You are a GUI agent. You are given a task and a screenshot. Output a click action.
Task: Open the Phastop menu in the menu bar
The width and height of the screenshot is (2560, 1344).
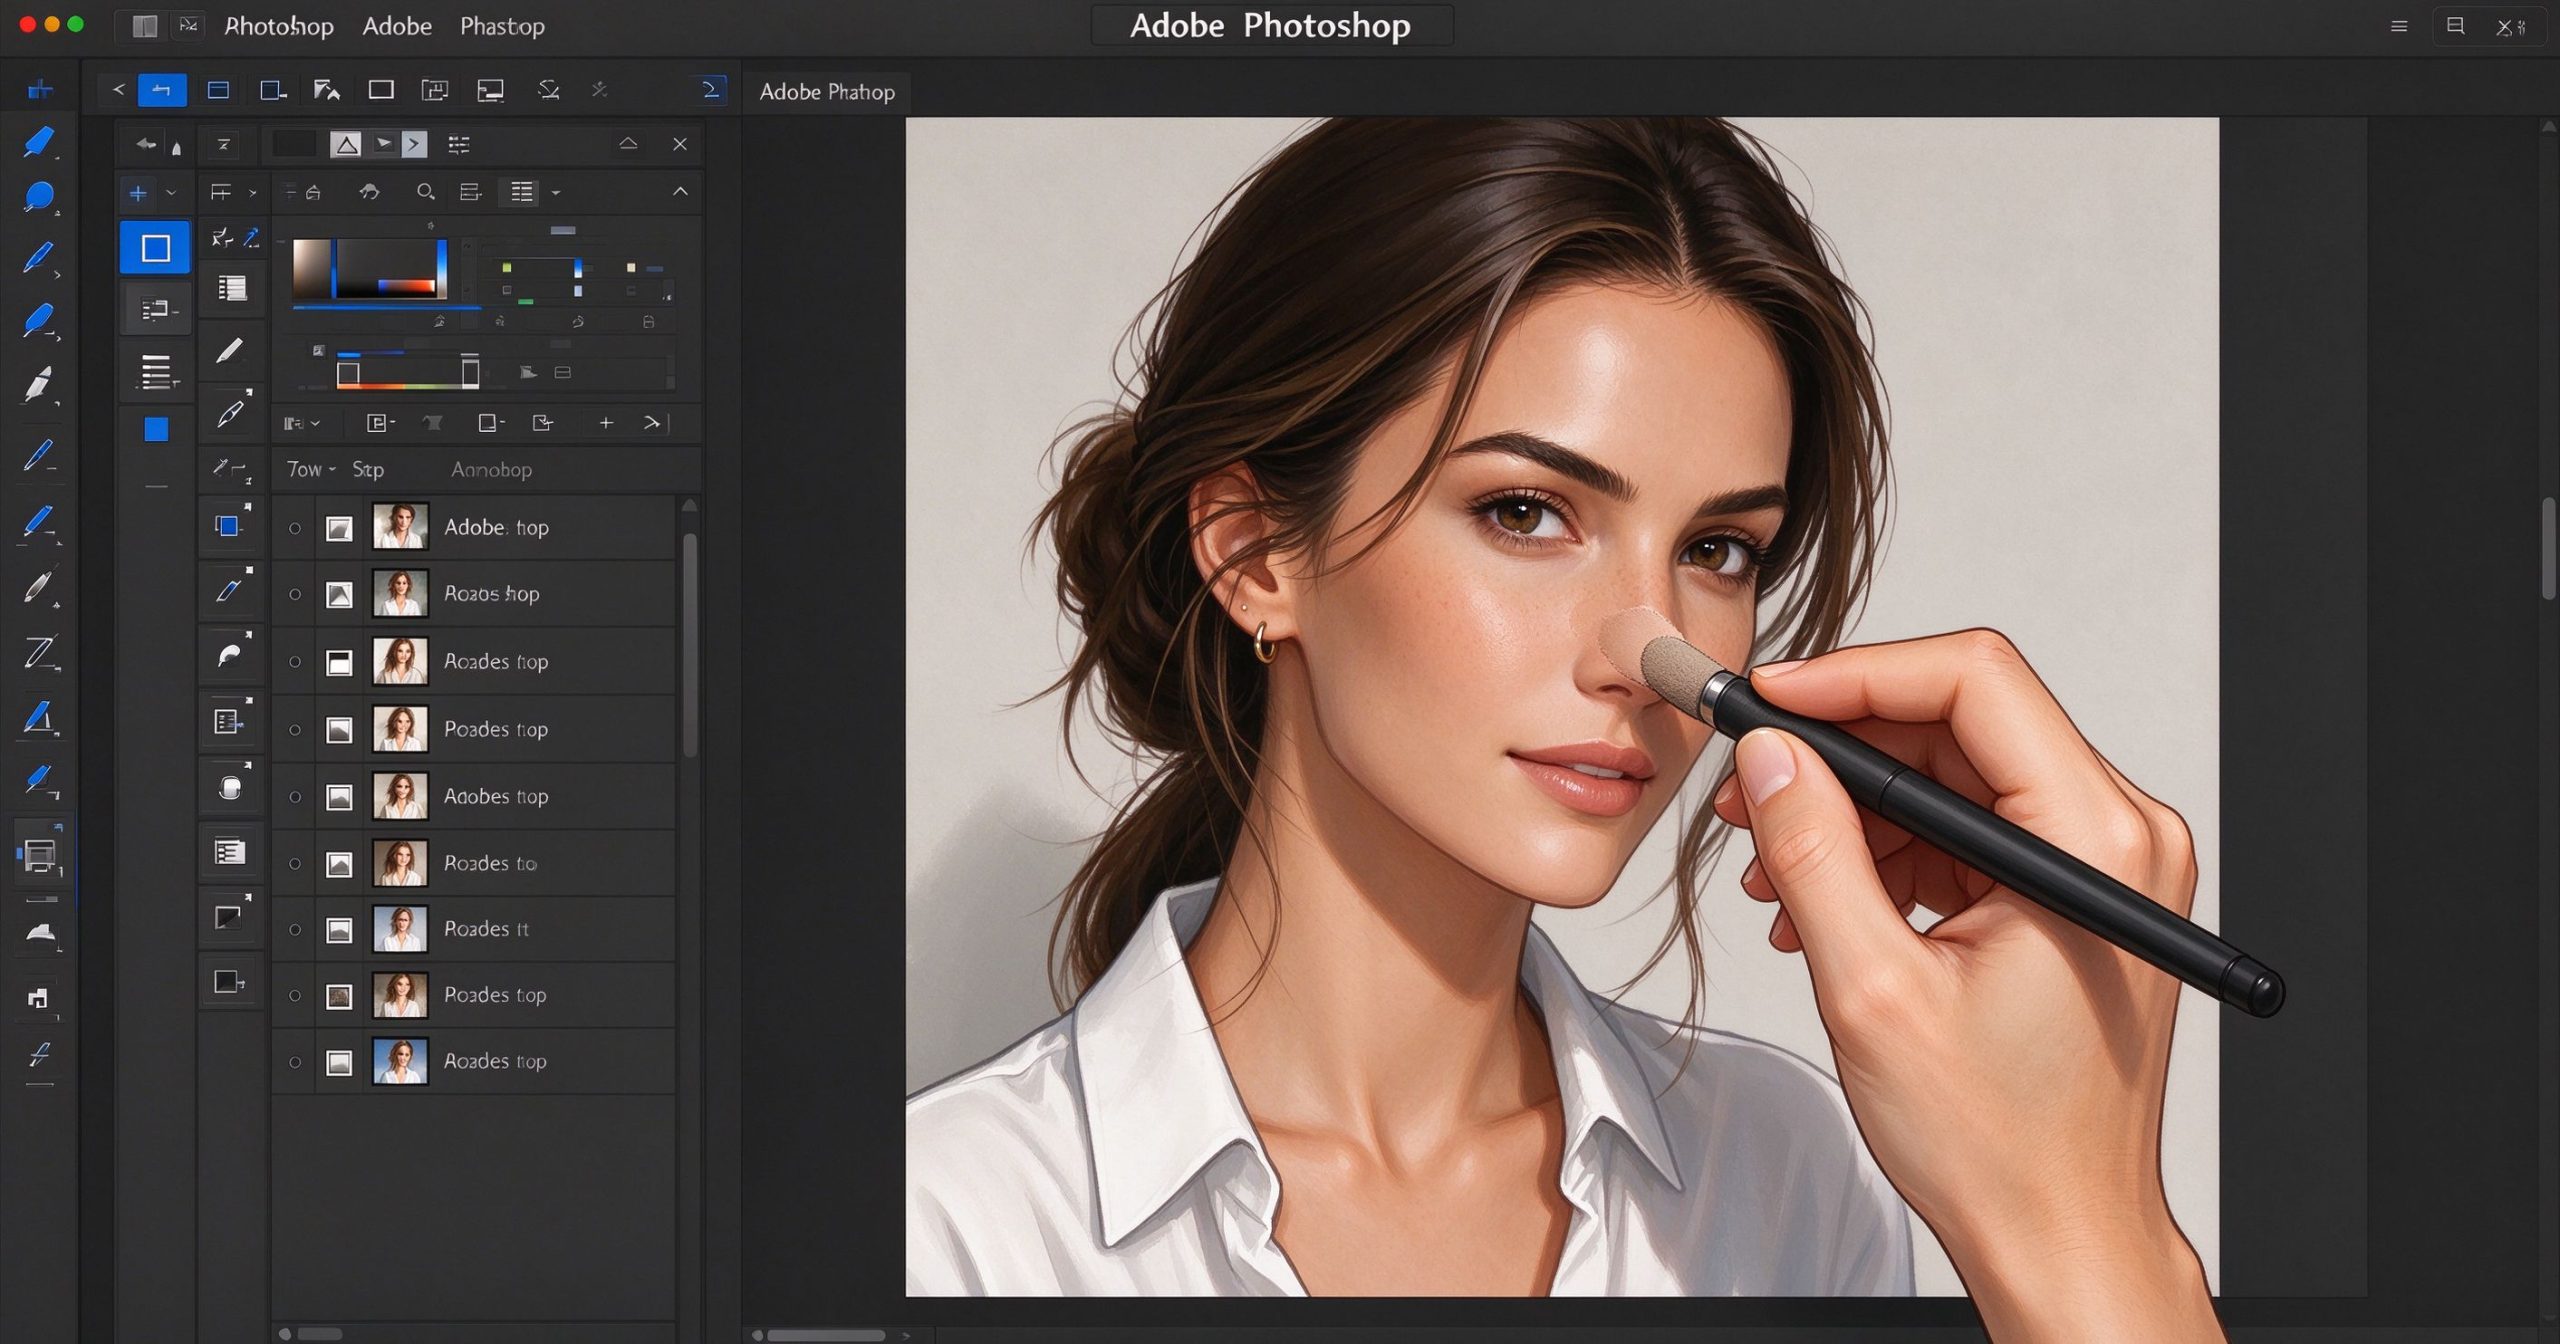point(502,26)
